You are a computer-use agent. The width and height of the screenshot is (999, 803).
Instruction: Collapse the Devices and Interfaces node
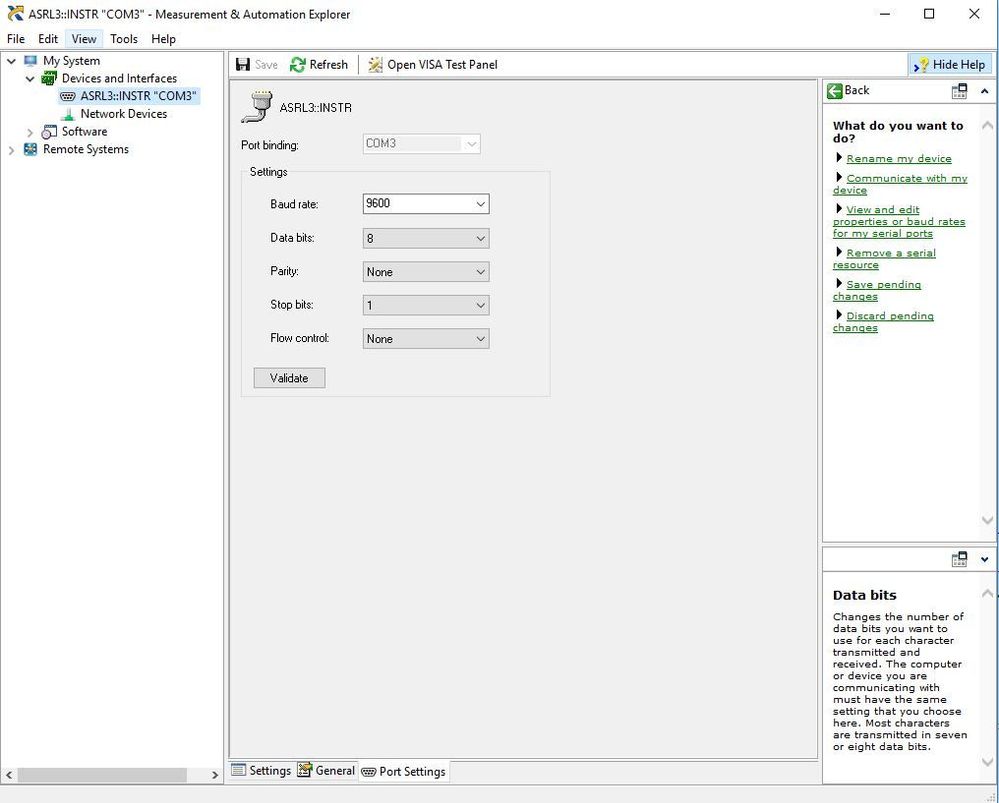(30, 79)
